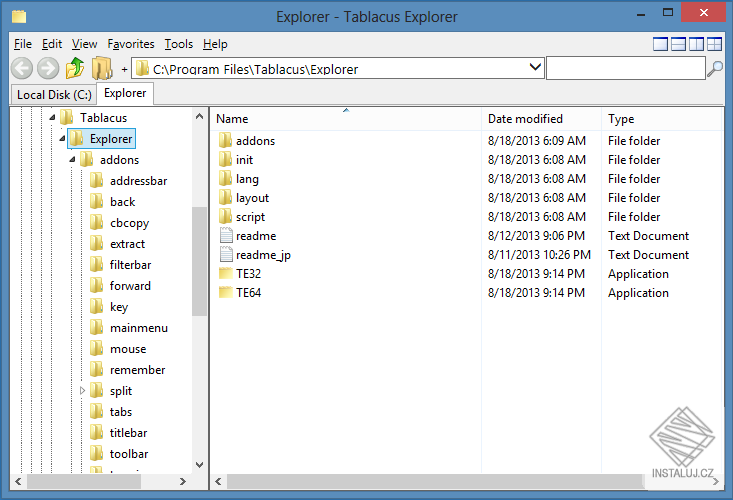Open the View menu
The width and height of the screenshot is (733, 500).
[x=85, y=44]
